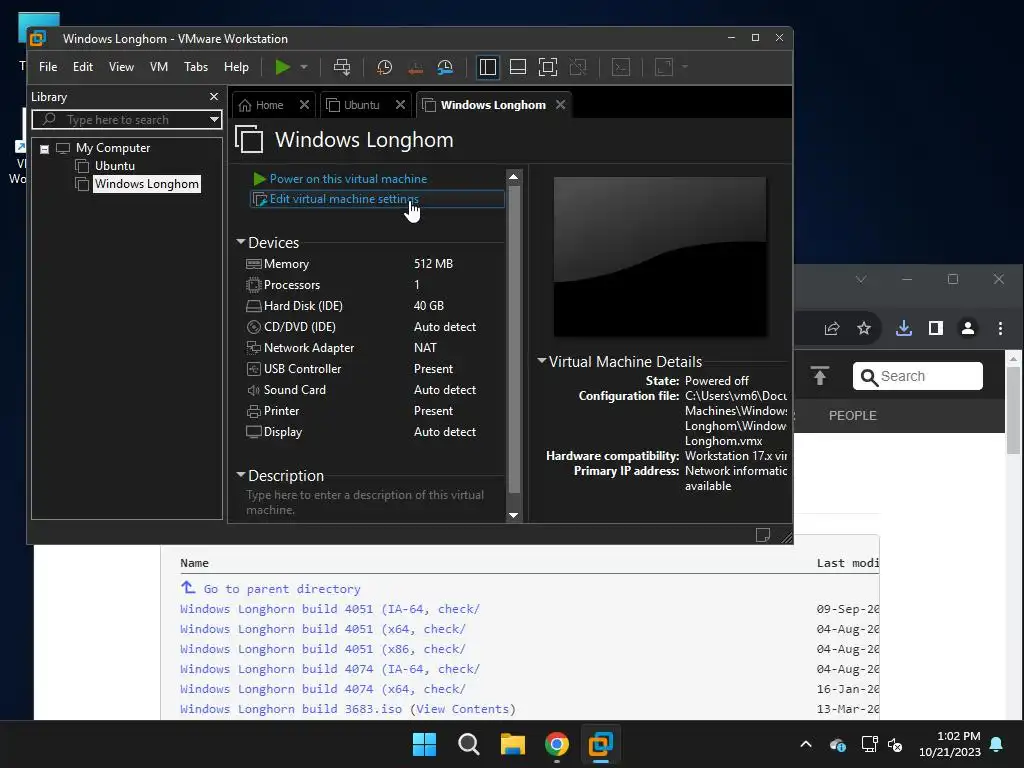Click Go to parent directory link
This screenshot has height=768, width=1024.
pyautogui.click(x=281, y=588)
